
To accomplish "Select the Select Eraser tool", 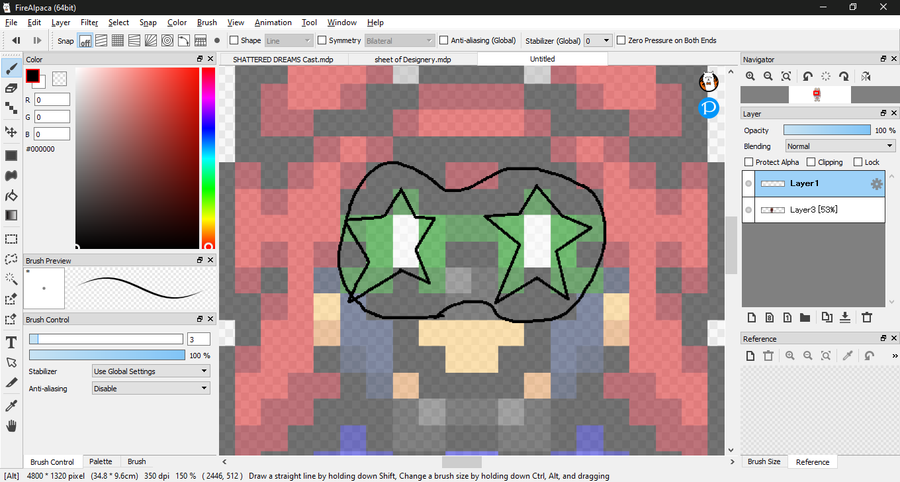I will click(x=11, y=319).
